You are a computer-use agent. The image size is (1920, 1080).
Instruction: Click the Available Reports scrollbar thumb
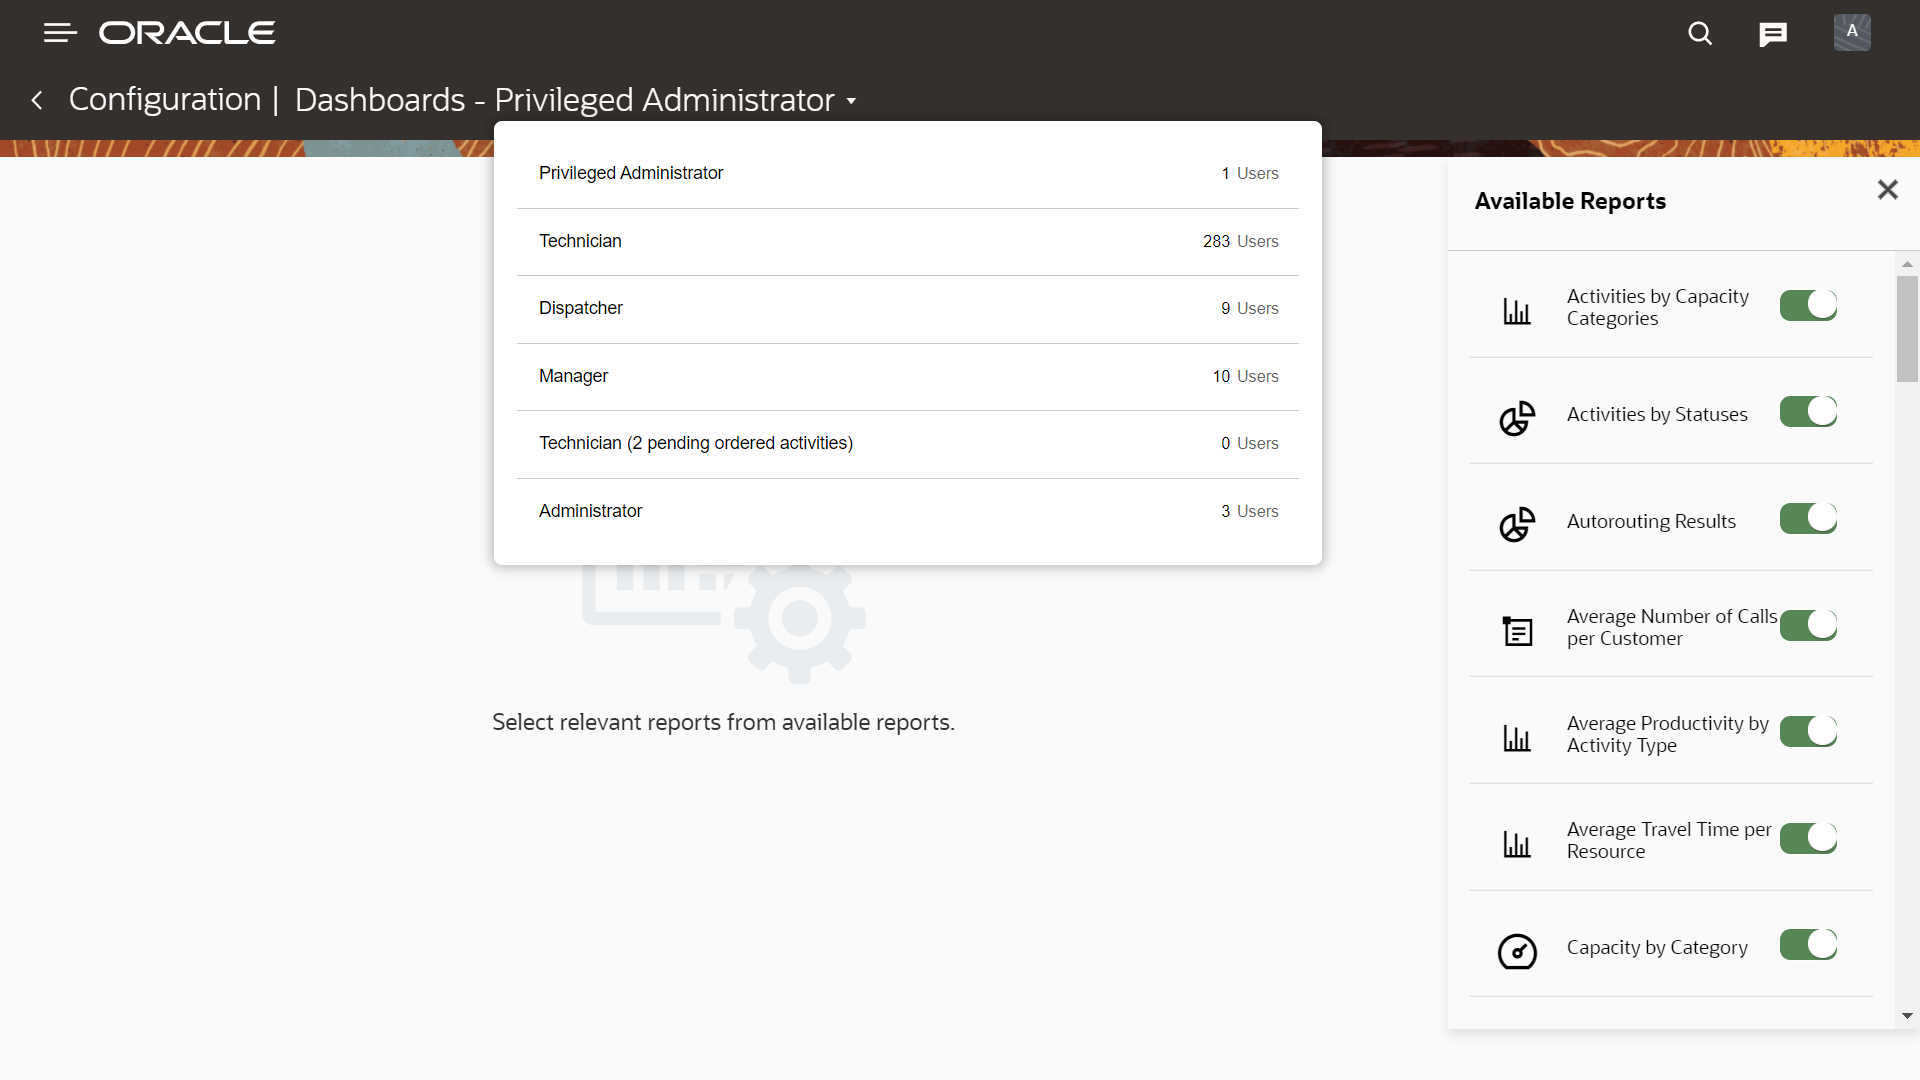pyautogui.click(x=1907, y=330)
